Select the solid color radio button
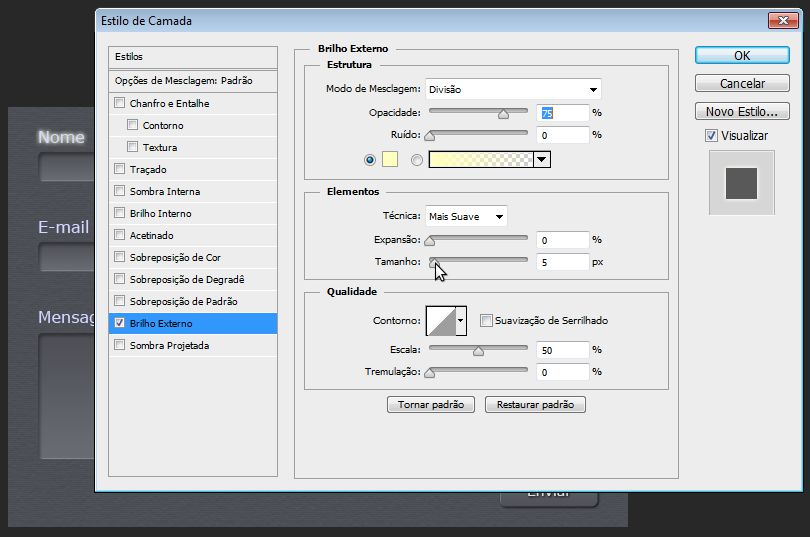Screen dimensions: 810x537 (x=369, y=160)
